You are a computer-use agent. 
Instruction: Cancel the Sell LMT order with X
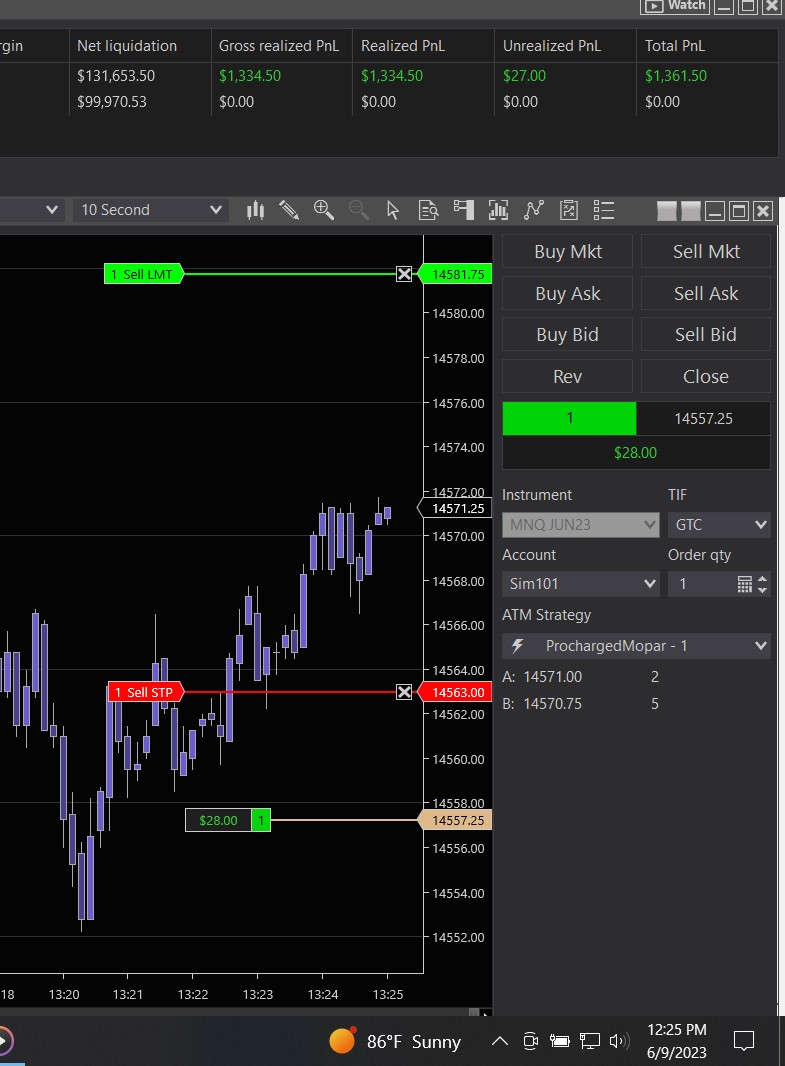coord(404,274)
